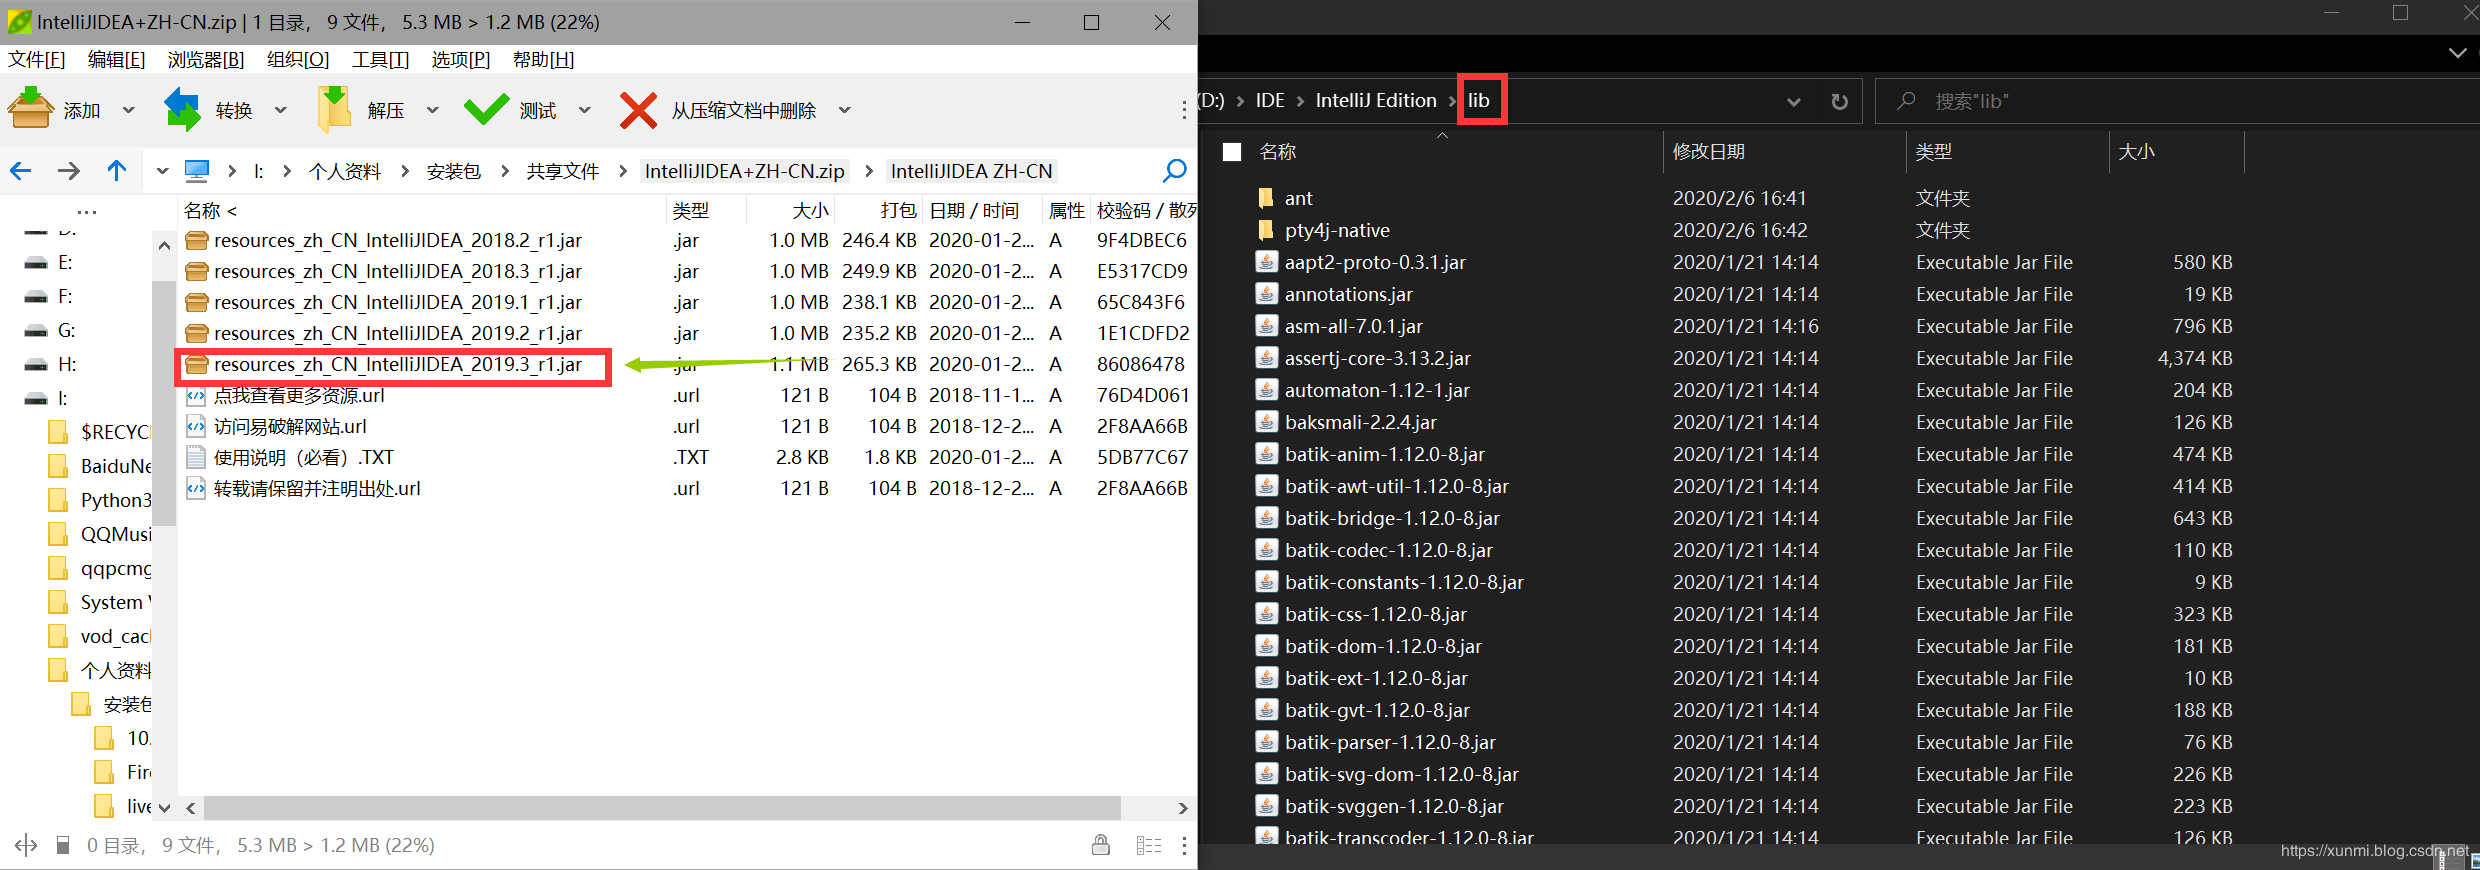
Task: Expand the Explorer address bar history dropdown
Action: click(x=1794, y=101)
